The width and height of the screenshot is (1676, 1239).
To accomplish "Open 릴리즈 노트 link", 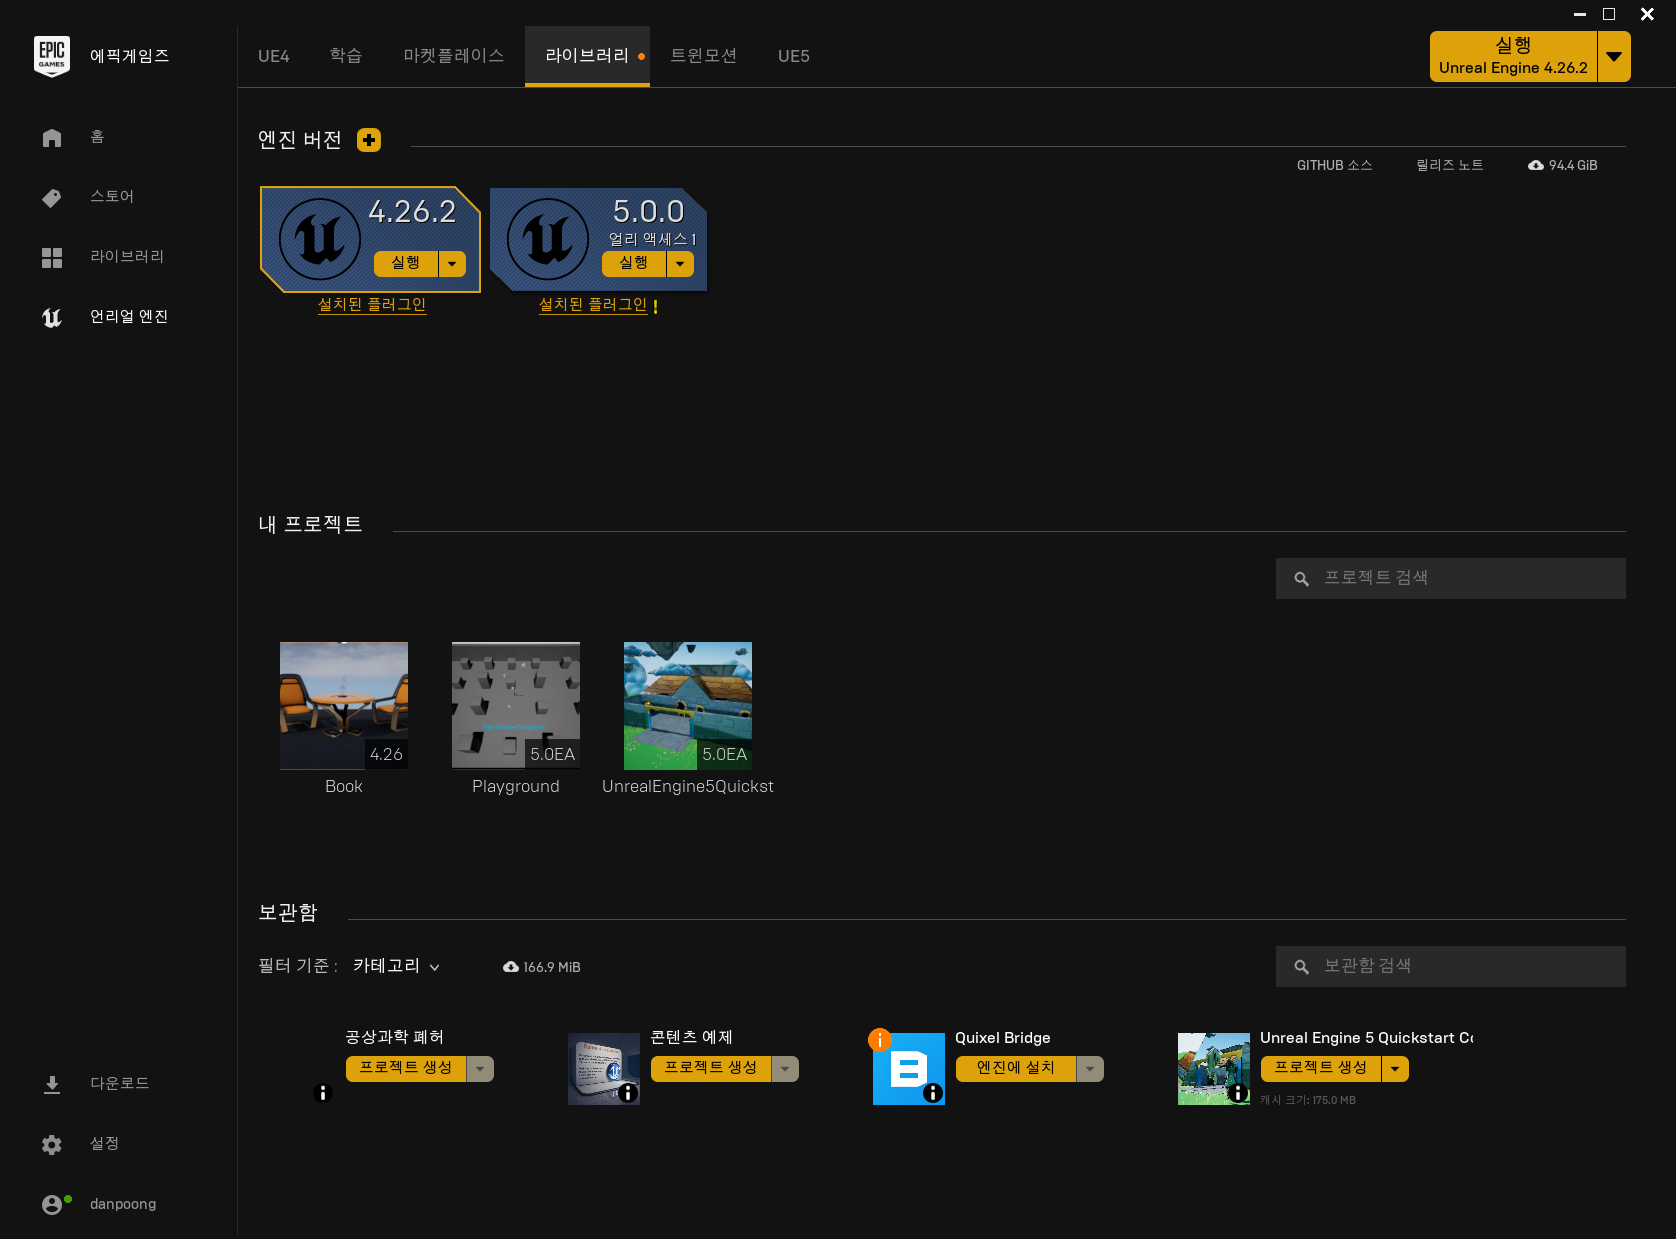I will point(1450,165).
